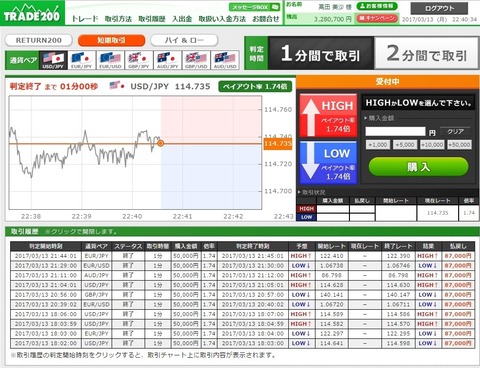This screenshot has height=368, width=480.
Task: Add +10,000 yen to purchase amount
Action: coord(432,145)
